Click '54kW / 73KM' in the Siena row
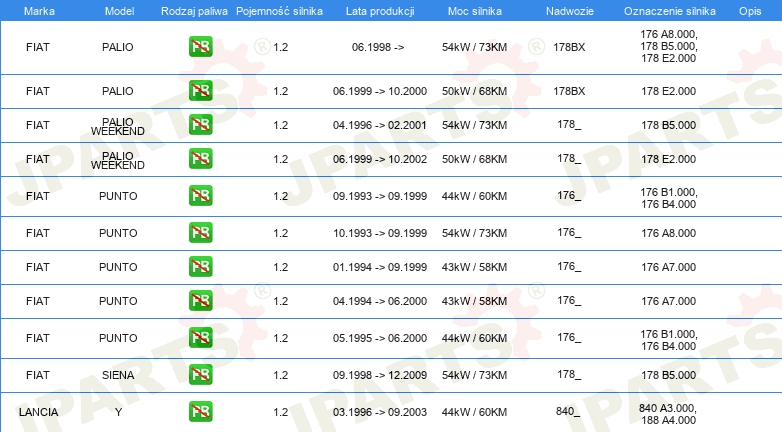 pos(474,375)
